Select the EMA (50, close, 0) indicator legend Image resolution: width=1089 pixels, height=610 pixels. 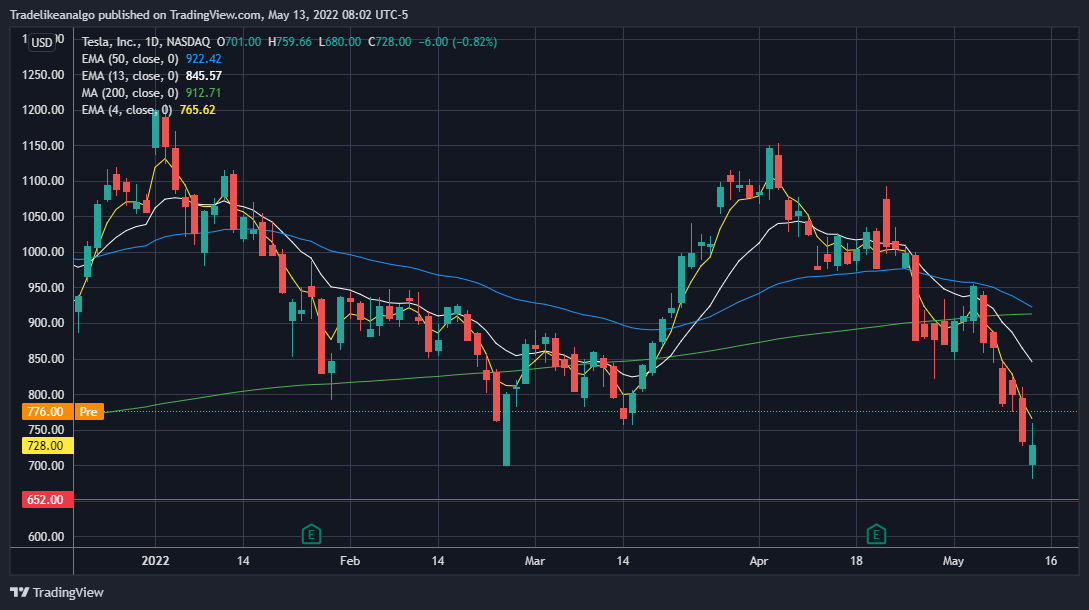coord(130,59)
